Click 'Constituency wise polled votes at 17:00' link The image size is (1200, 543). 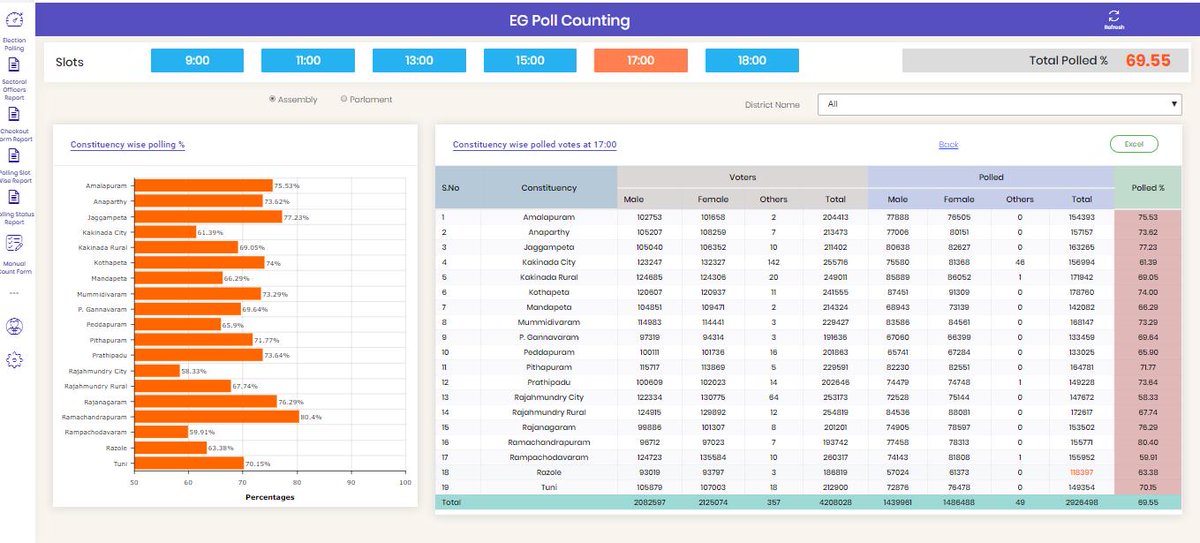click(x=535, y=145)
